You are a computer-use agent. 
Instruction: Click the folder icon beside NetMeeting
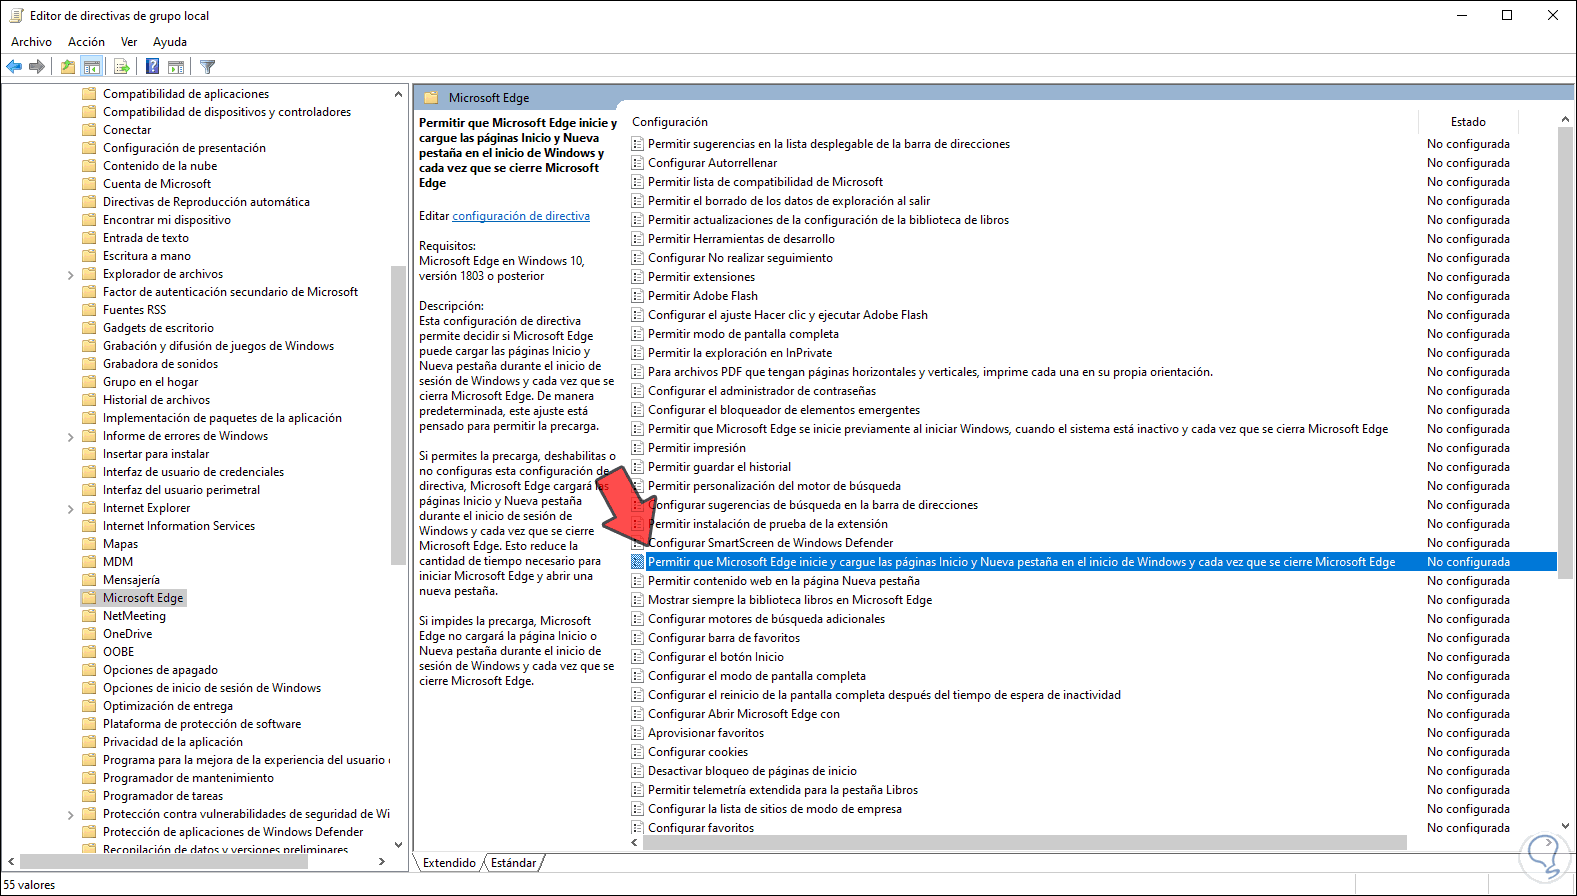point(89,616)
